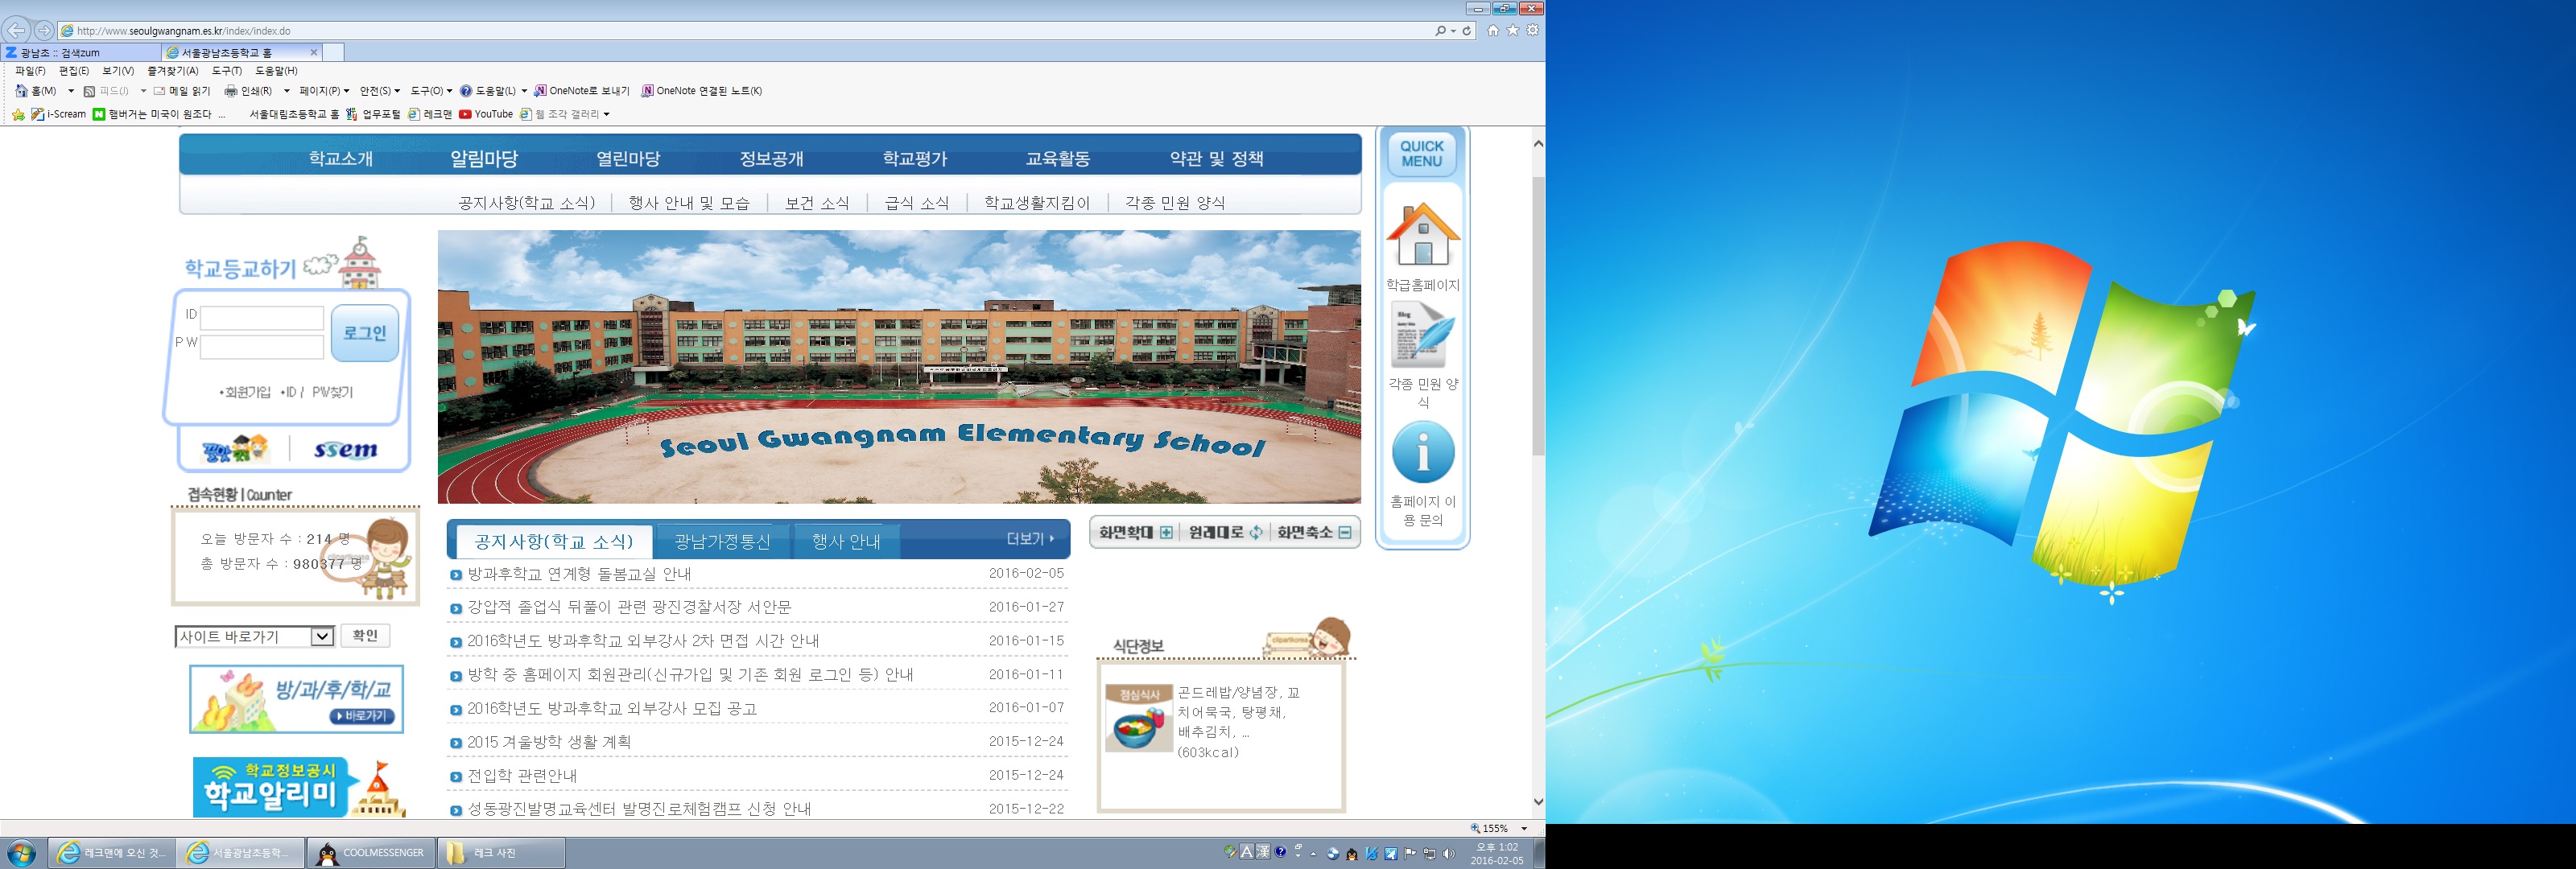Open the 도구(O) command bar dropdown
The image size is (2576, 869).
(431, 91)
